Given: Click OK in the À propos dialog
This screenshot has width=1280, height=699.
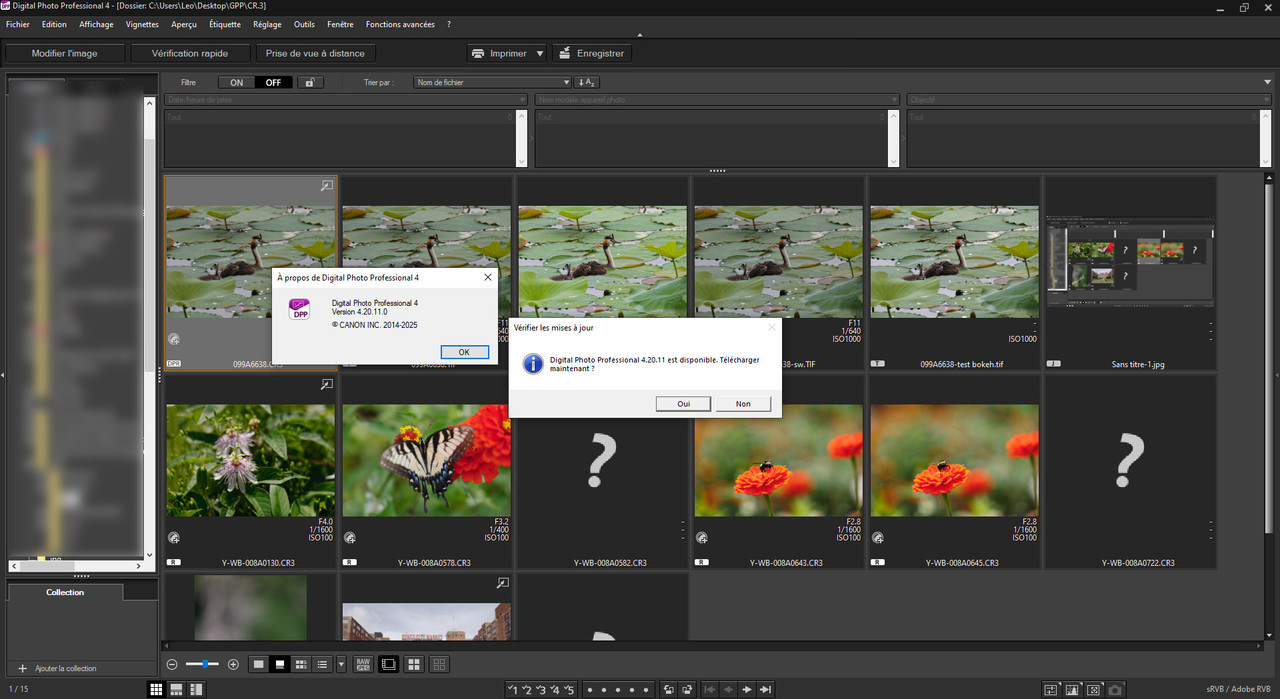Looking at the screenshot, I should coord(464,352).
